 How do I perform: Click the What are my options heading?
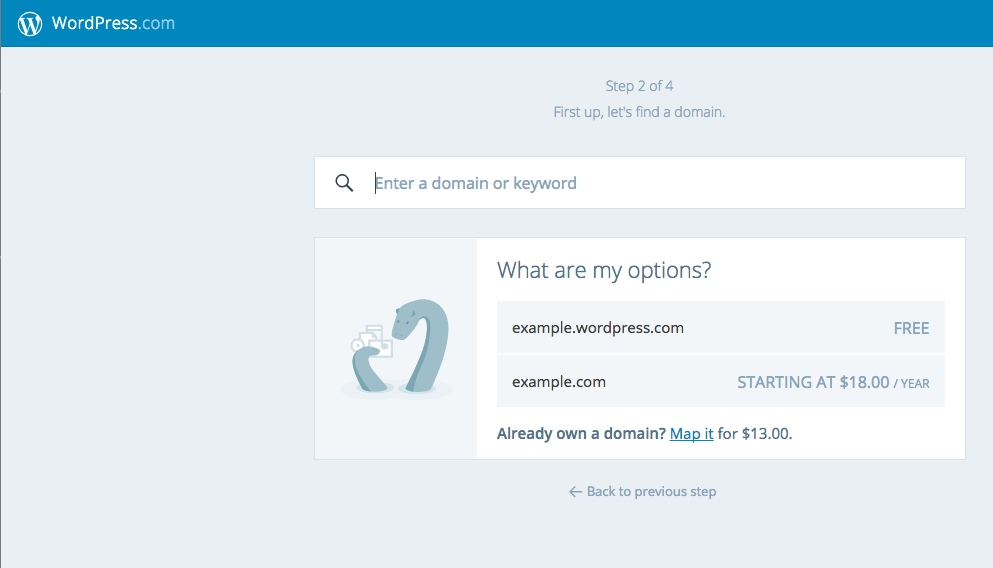pos(604,270)
